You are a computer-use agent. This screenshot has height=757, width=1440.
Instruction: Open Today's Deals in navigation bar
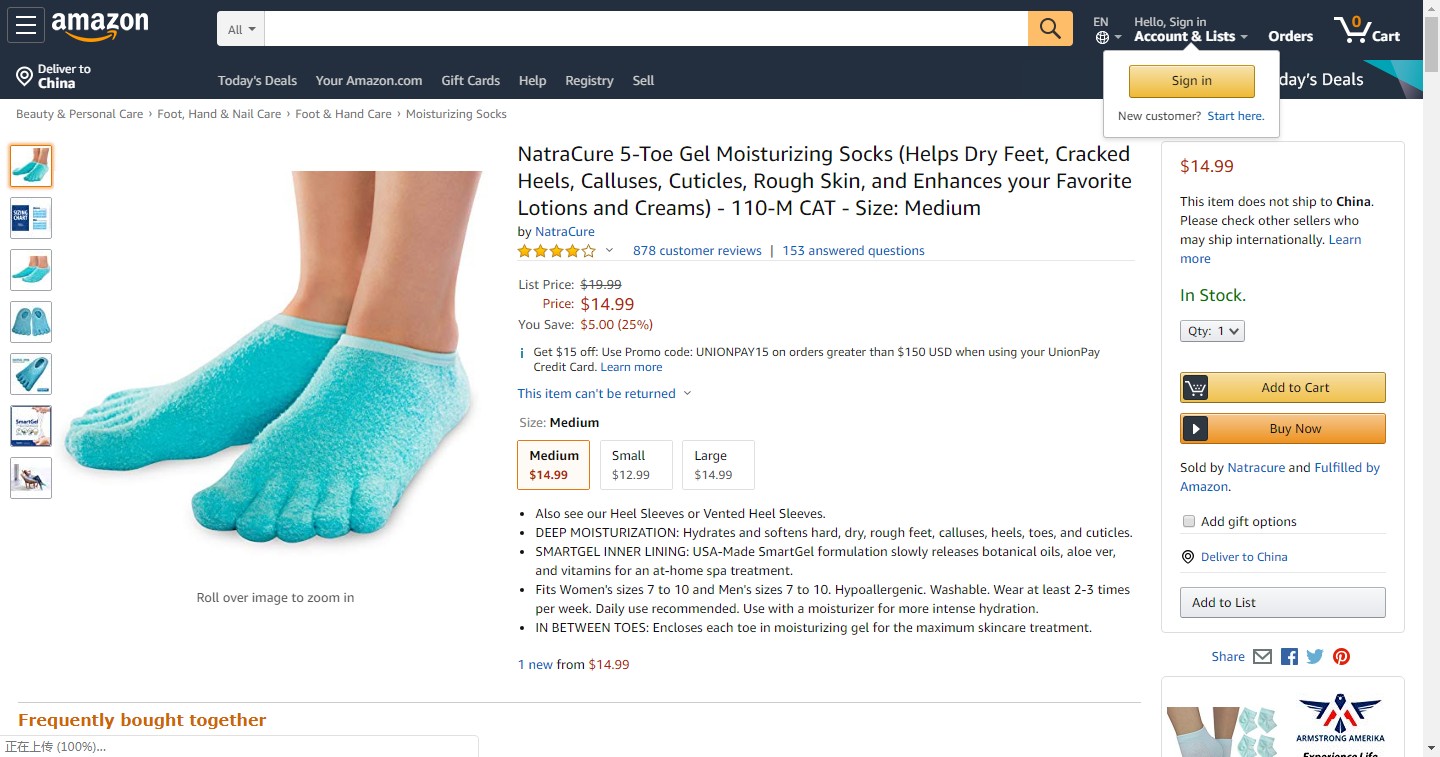point(257,81)
